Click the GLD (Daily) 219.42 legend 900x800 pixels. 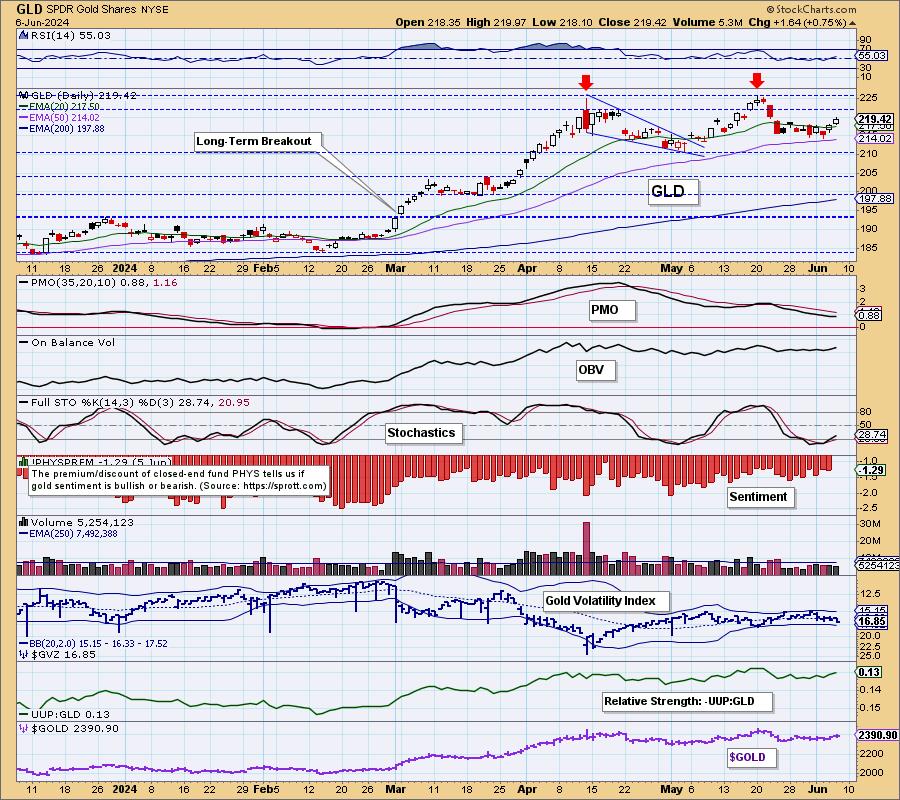(78, 95)
